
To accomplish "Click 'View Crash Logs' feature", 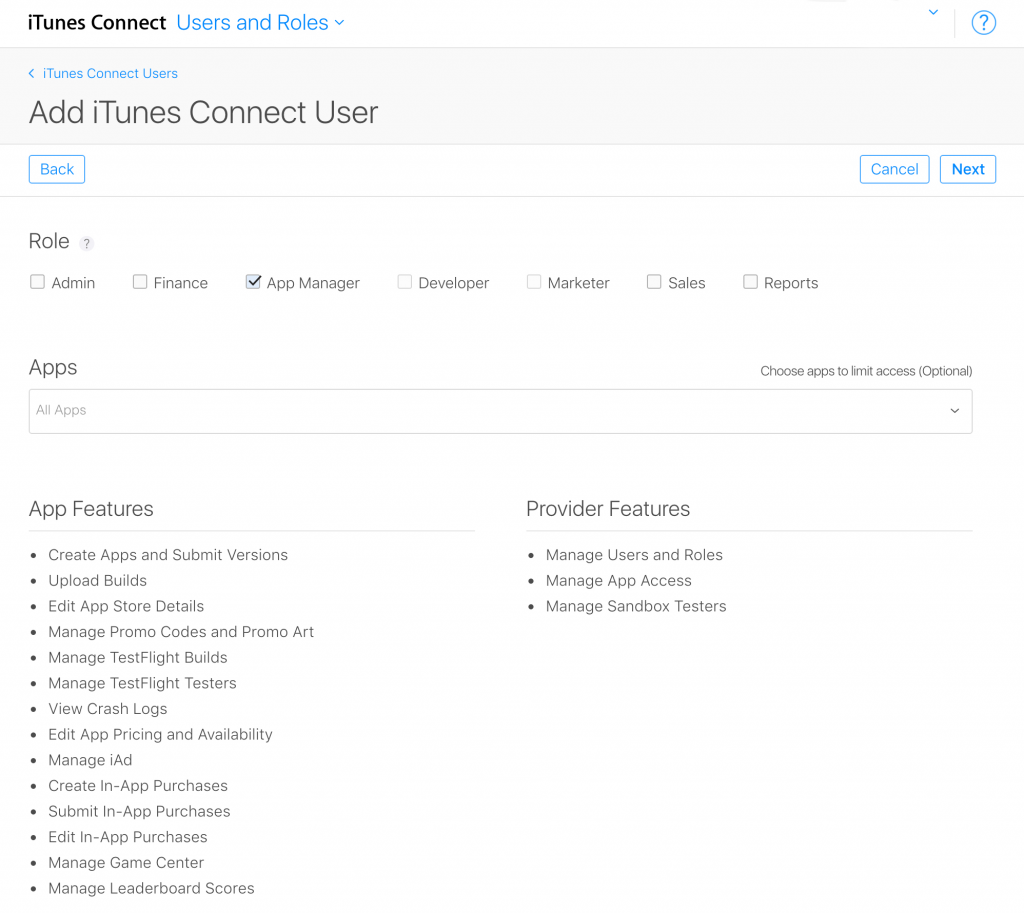I will [108, 709].
